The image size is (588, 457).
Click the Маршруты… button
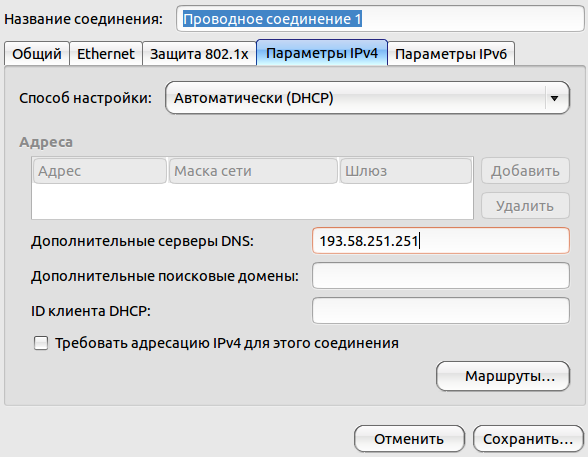[503, 376]
